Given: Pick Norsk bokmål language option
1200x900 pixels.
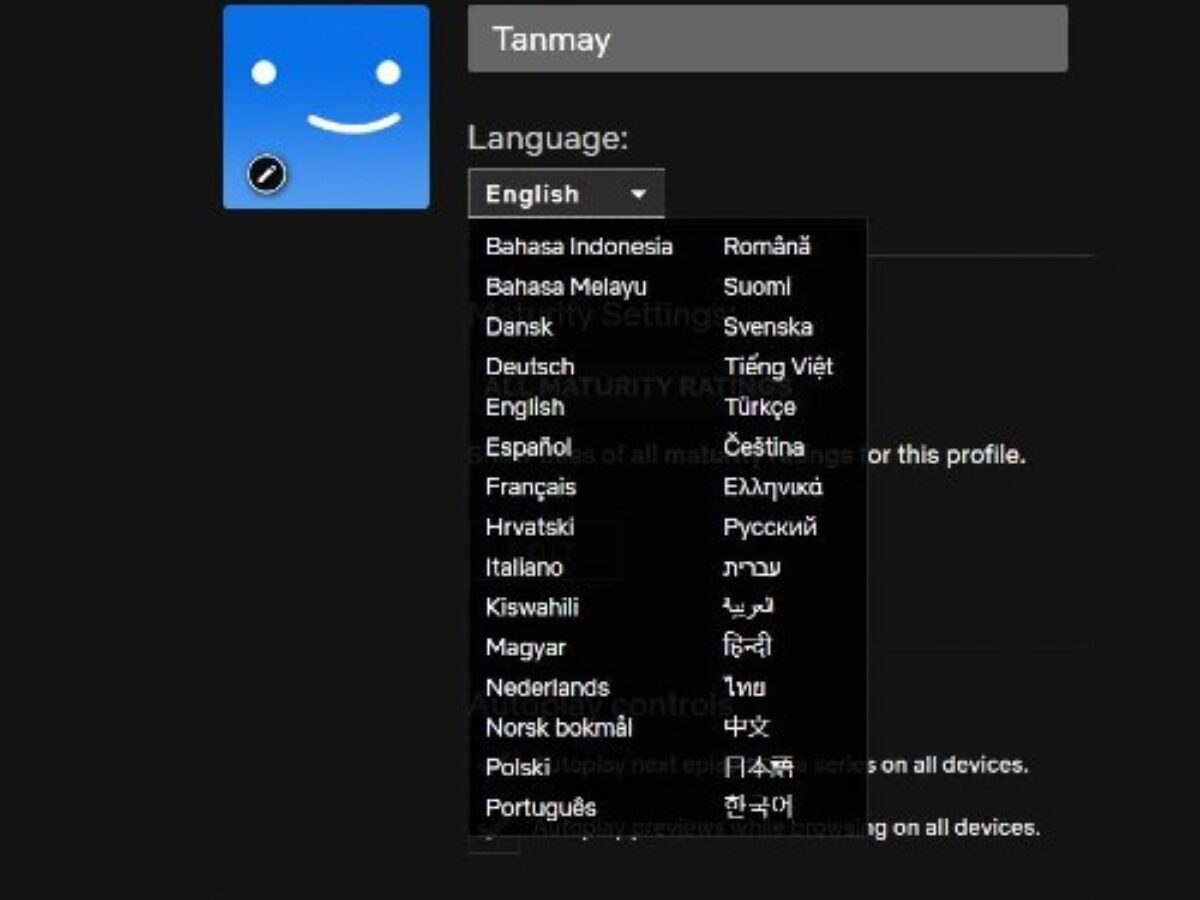Looking at the screenshot, I should [x=559, y=728].
